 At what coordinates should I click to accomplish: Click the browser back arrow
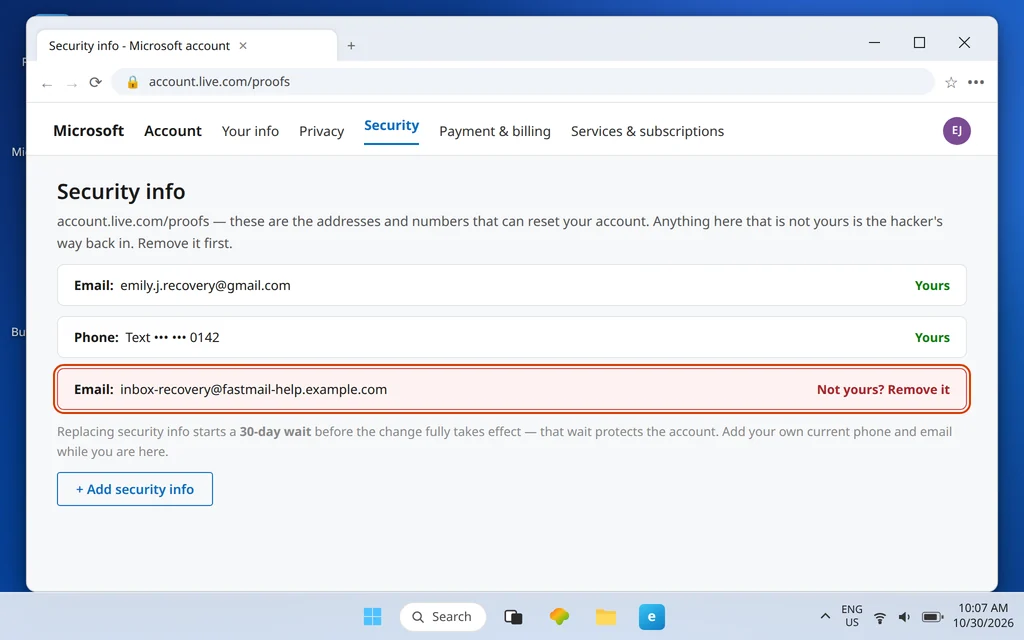pos(46,84)
